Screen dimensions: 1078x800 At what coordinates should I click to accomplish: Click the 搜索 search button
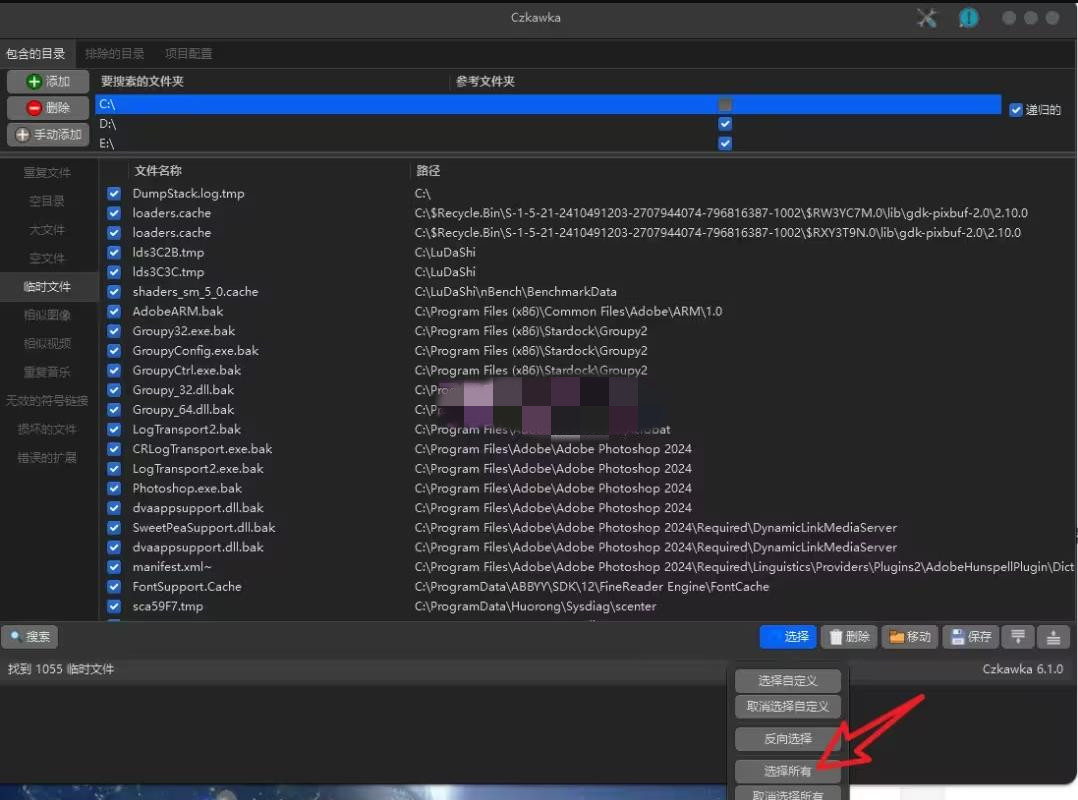pyautogui.click(x=30, y=636)
